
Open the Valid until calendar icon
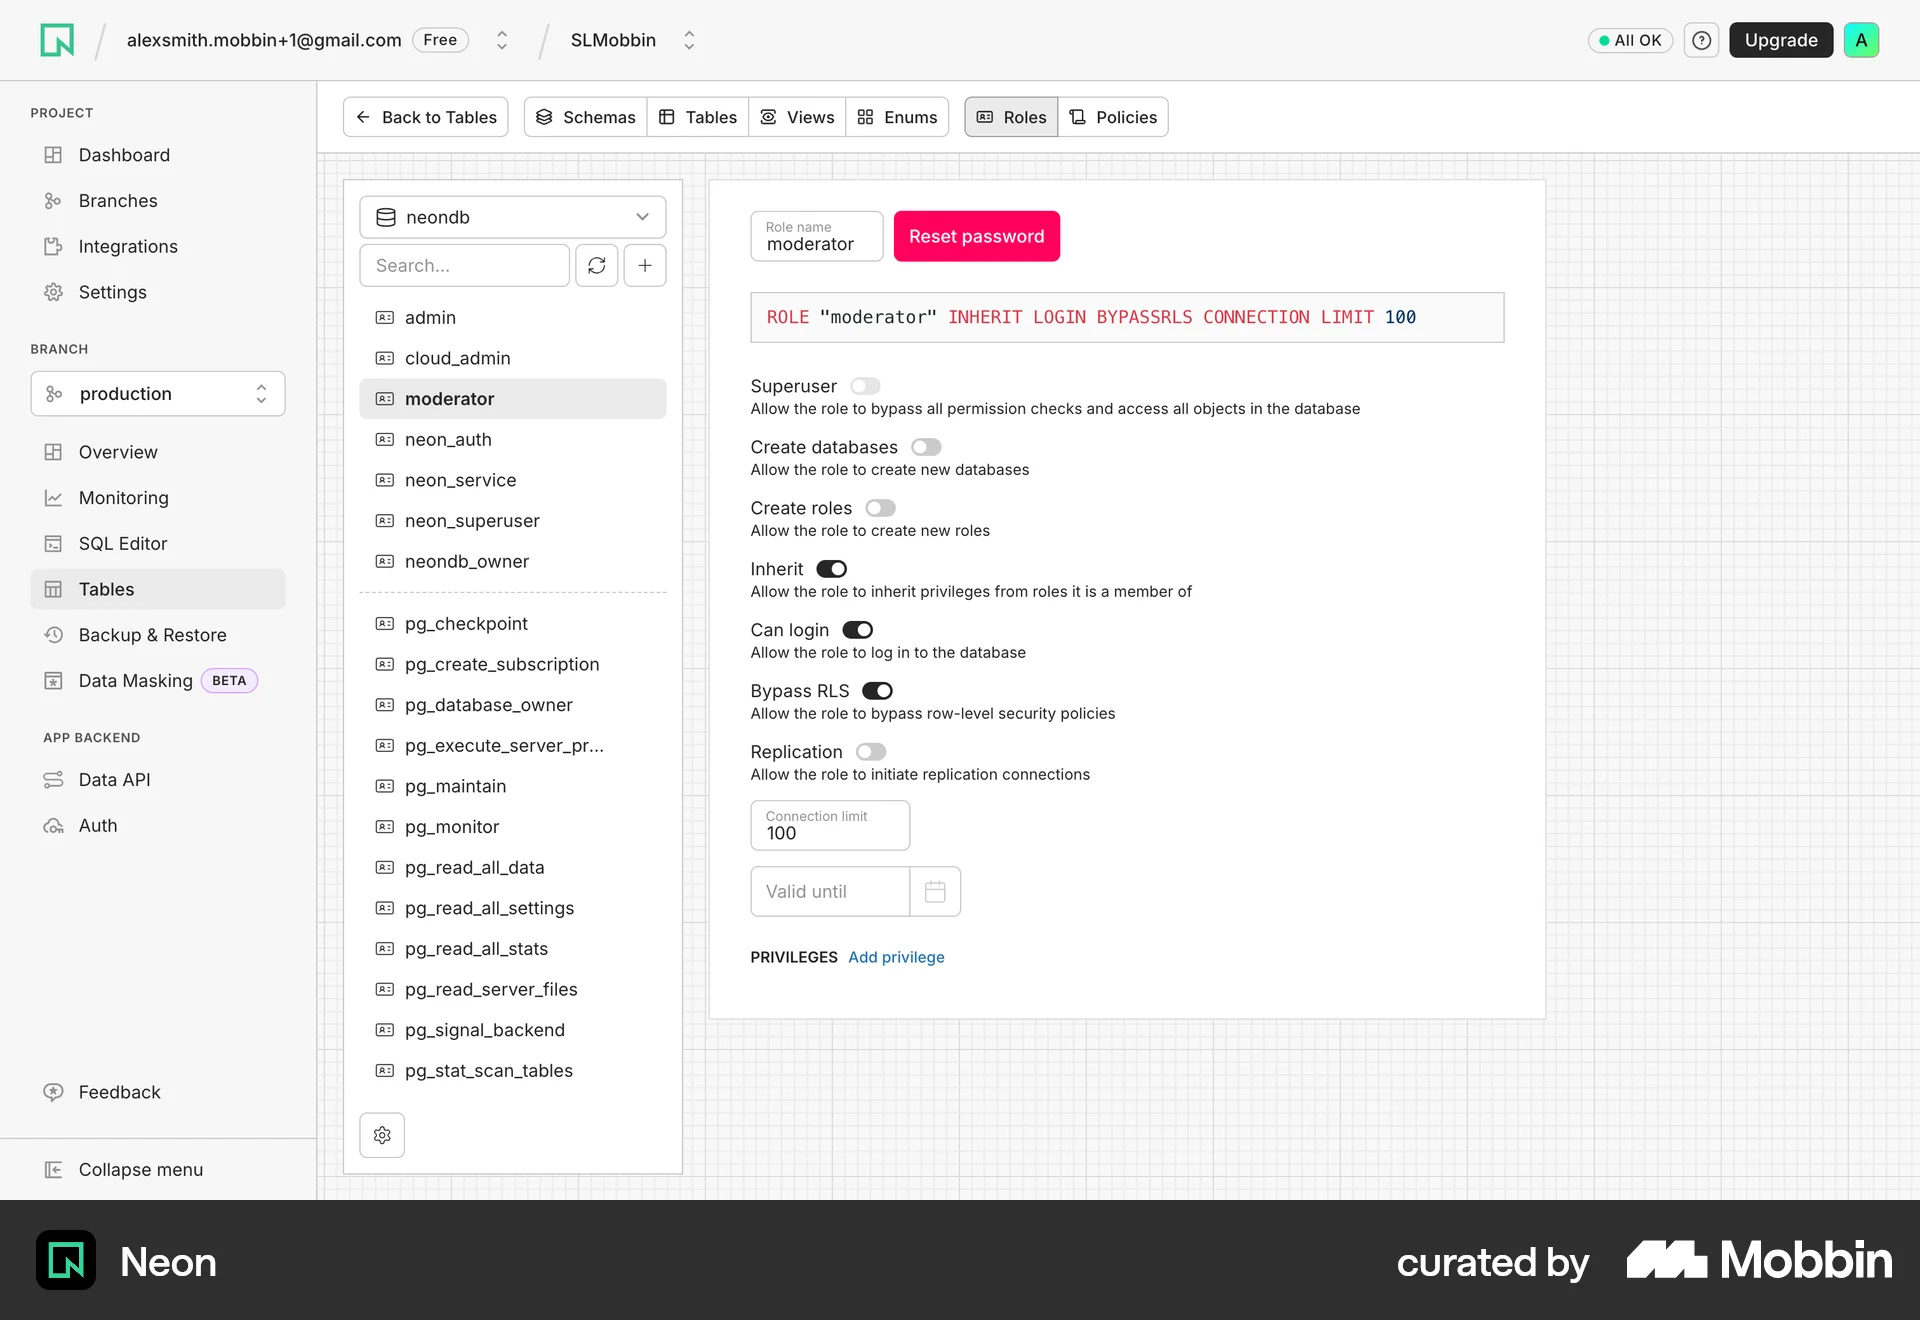pyautogui.click(x=935, y=891)
